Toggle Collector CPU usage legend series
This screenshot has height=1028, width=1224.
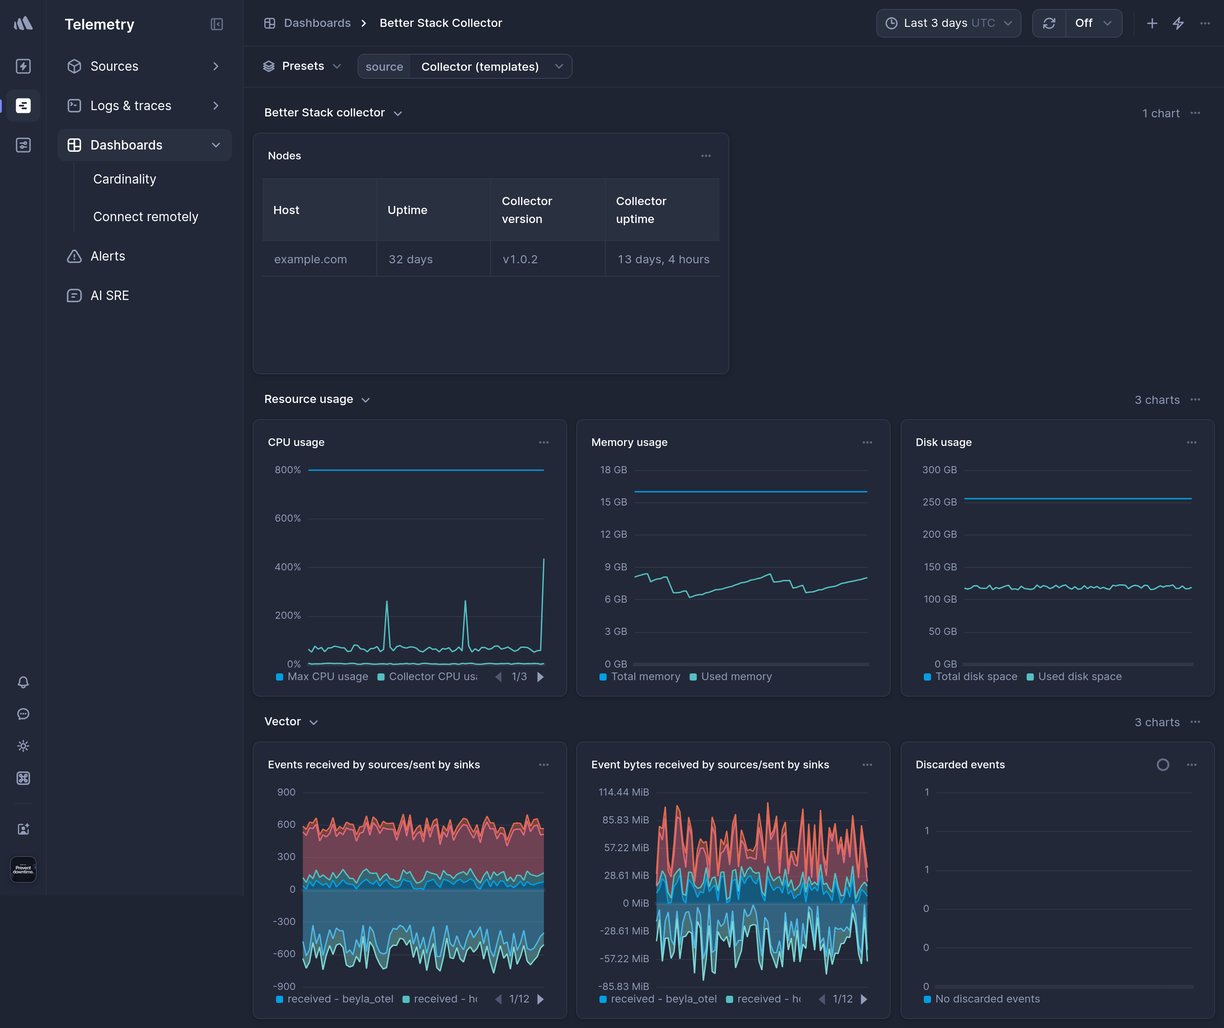point(427,677)
